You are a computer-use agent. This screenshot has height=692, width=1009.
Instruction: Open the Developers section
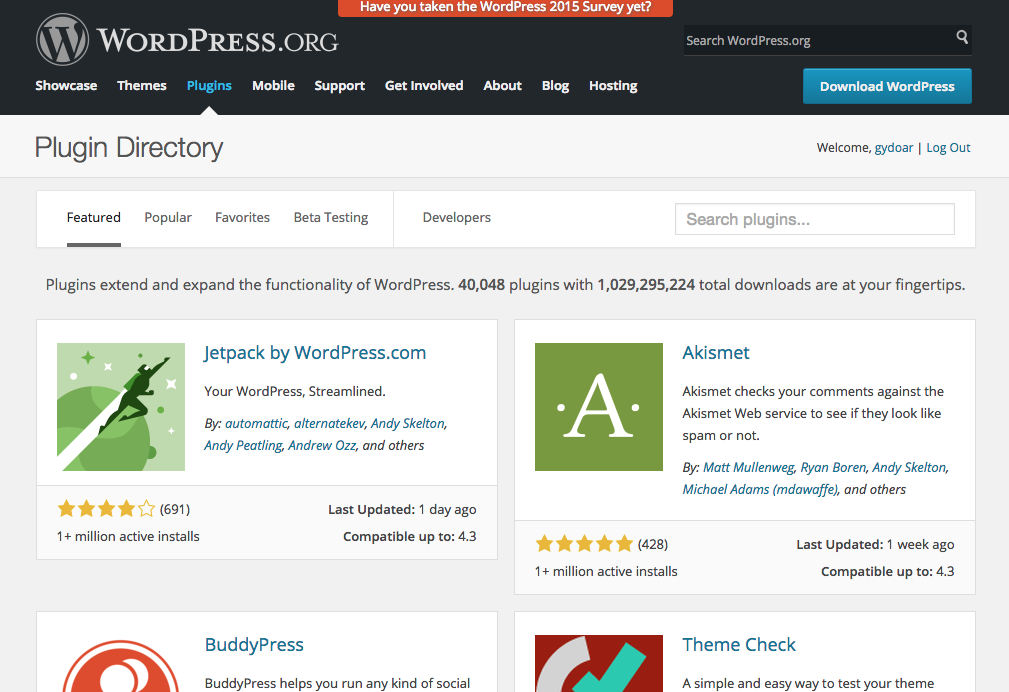coord(456,217)
